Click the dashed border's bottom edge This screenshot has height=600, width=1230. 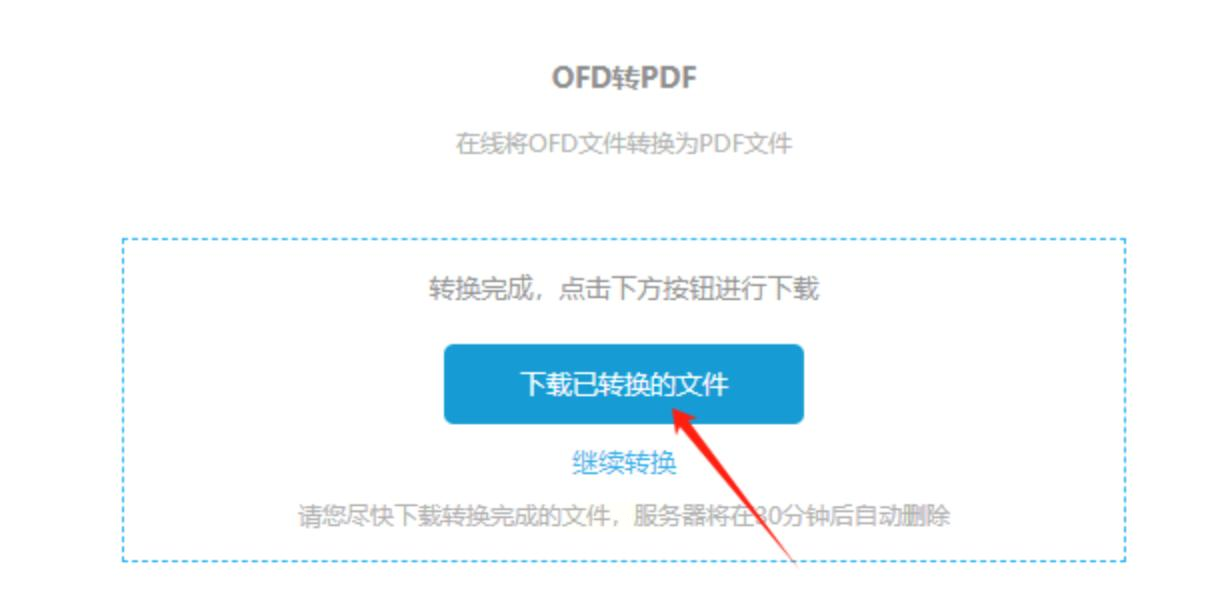point(624,561)
